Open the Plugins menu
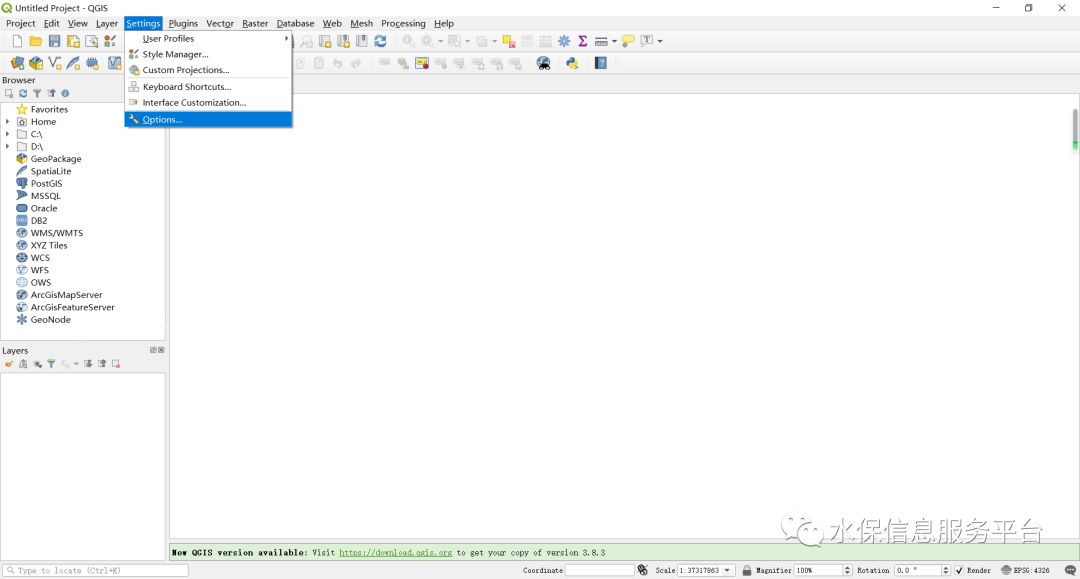The image size is (1080, 579). (x=183, y=23)
